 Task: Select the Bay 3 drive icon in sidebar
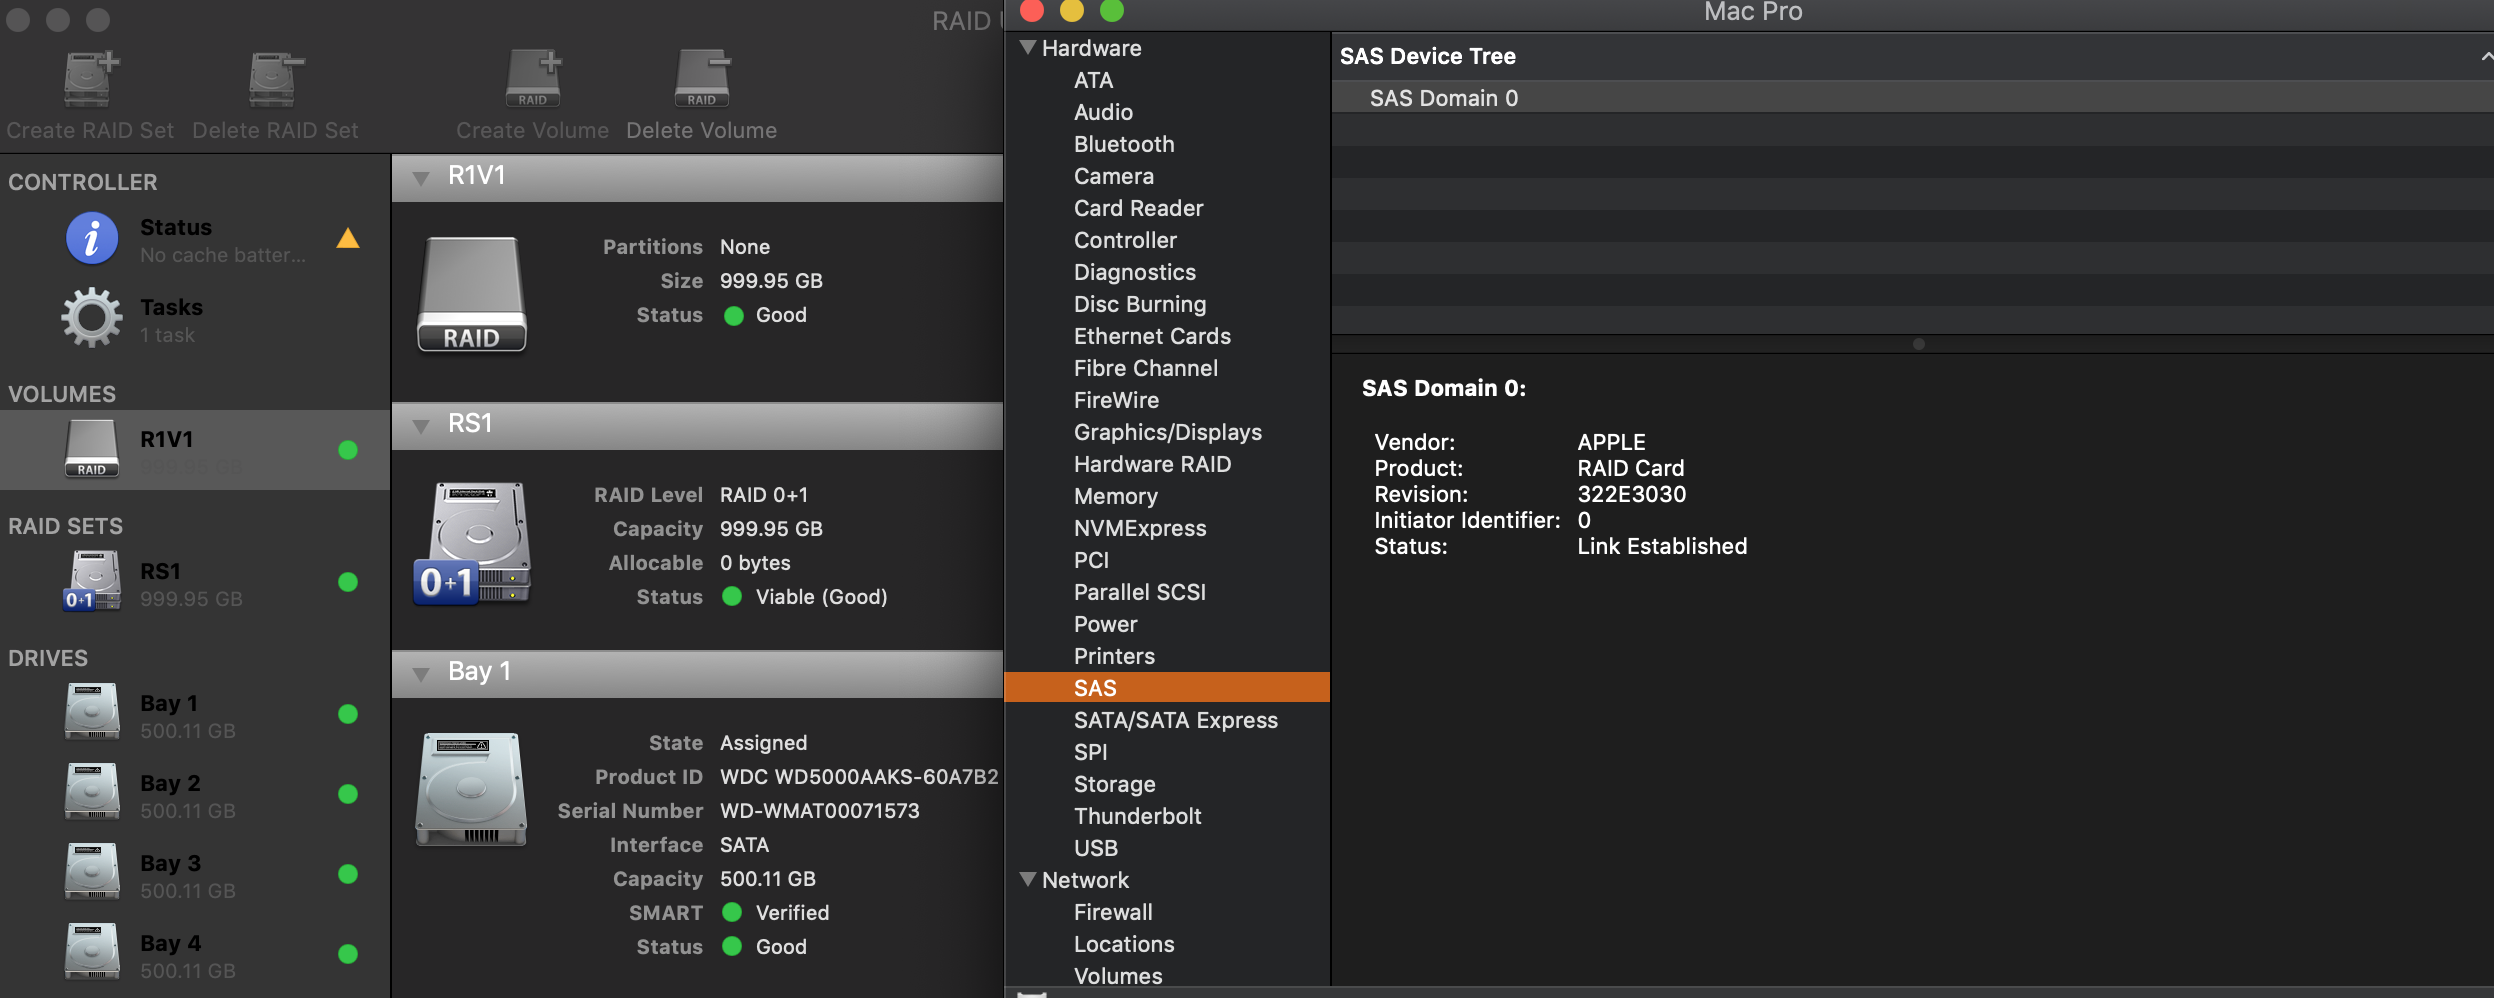[92, 872]
